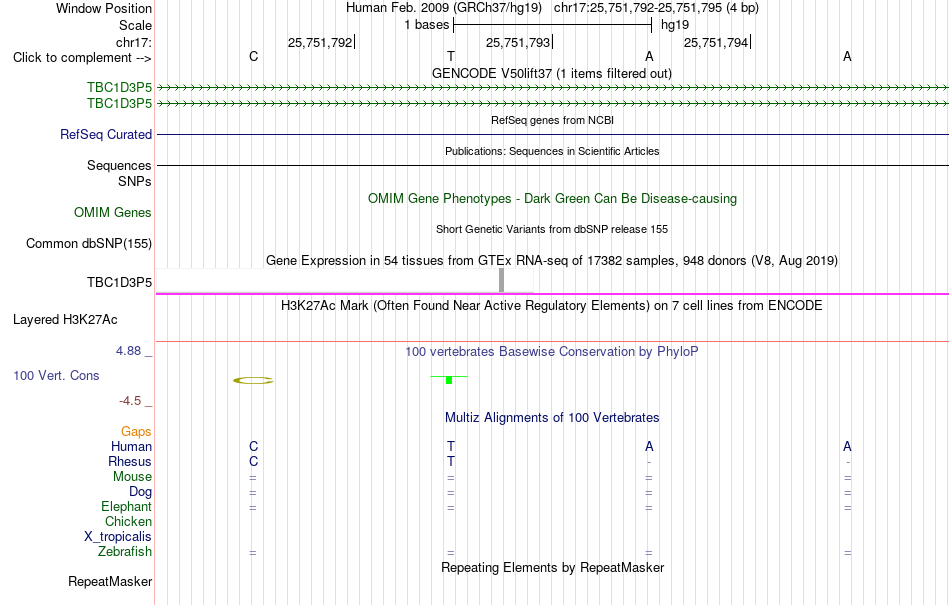Click base T in the Rhesus alignment row
This screenshot has width=950, height=605.
pyautogui.click(x=451, y=461)
